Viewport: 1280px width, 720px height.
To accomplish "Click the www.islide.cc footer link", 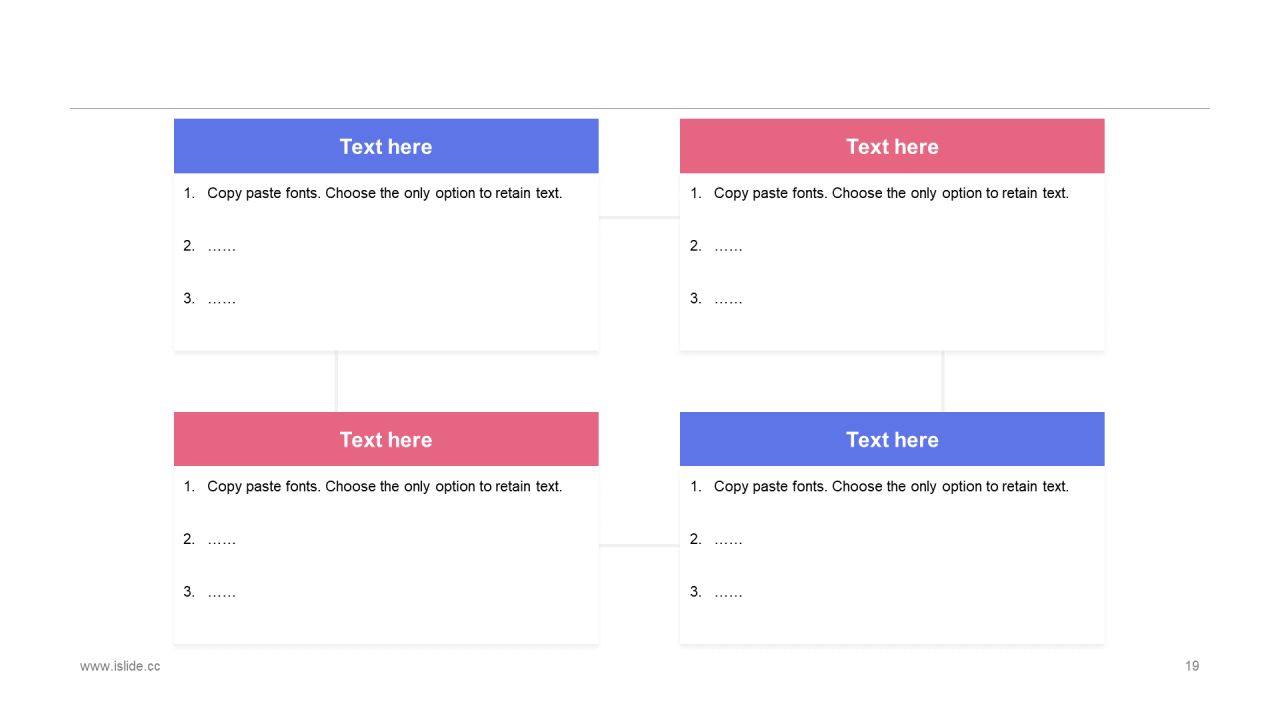I will 120,666.
